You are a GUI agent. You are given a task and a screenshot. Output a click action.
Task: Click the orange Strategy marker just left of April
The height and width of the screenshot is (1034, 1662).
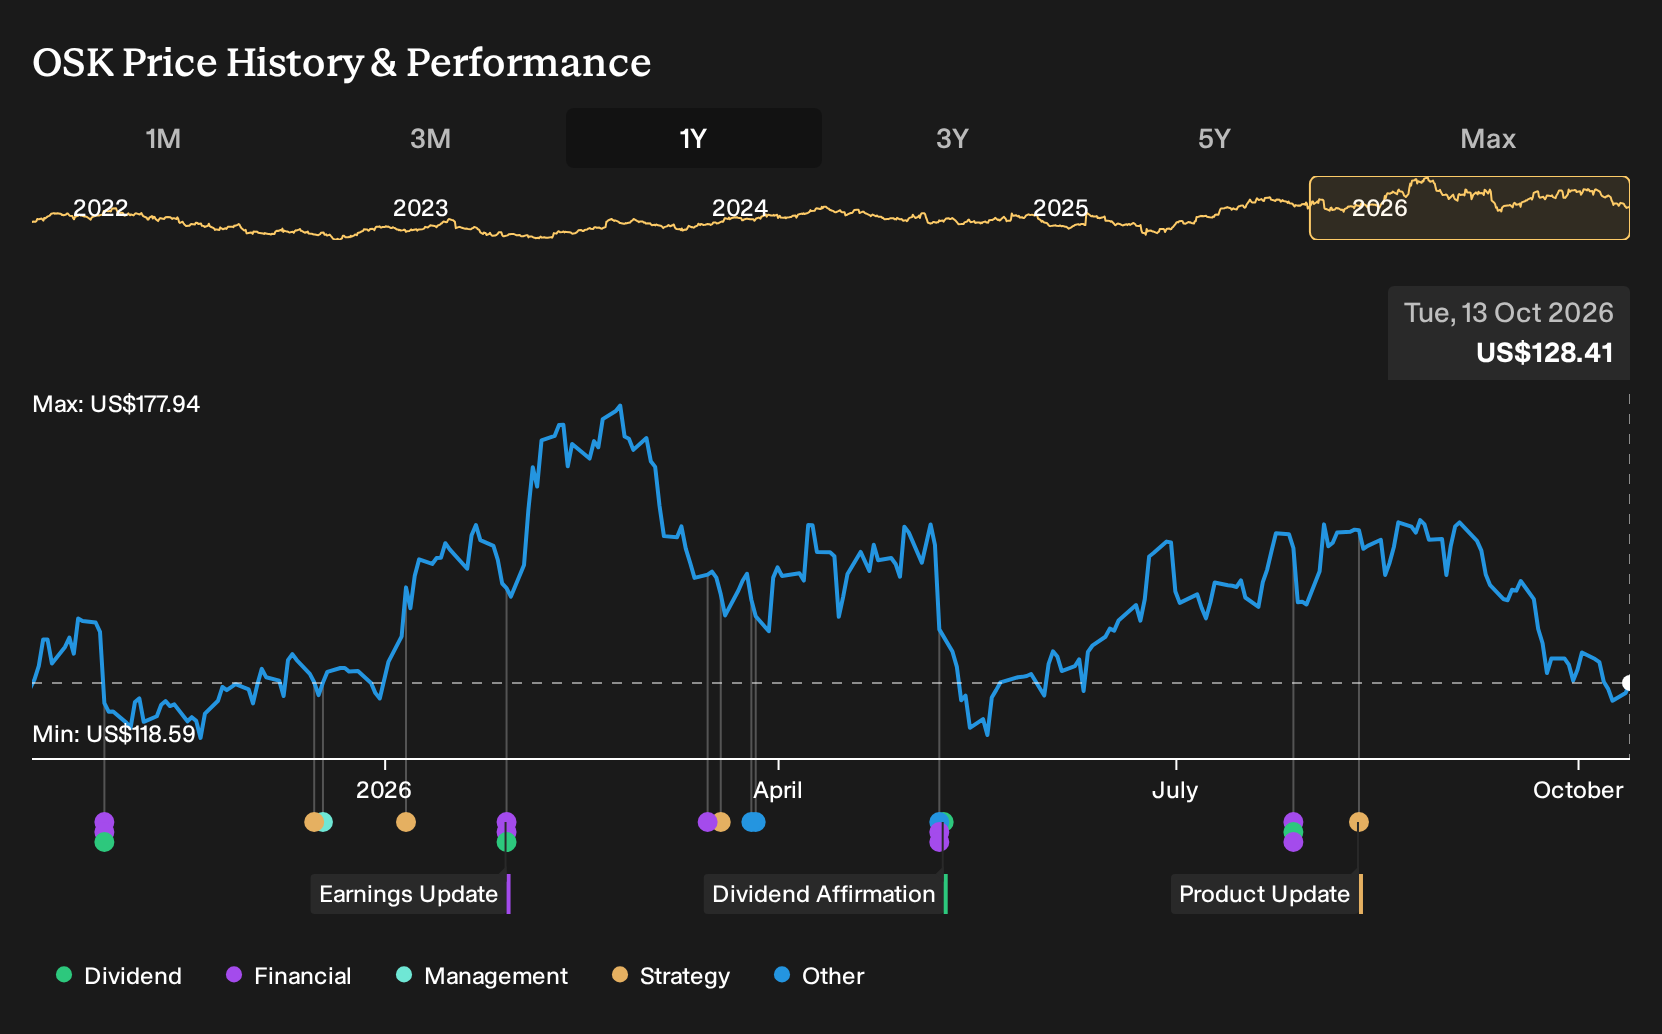pyautogui.click(x=721, y=822)
